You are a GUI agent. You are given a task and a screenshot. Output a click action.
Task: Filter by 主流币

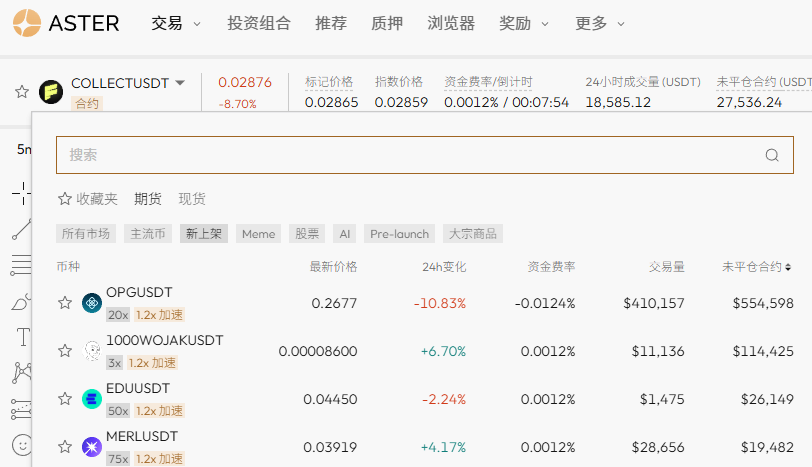[148, 234]
